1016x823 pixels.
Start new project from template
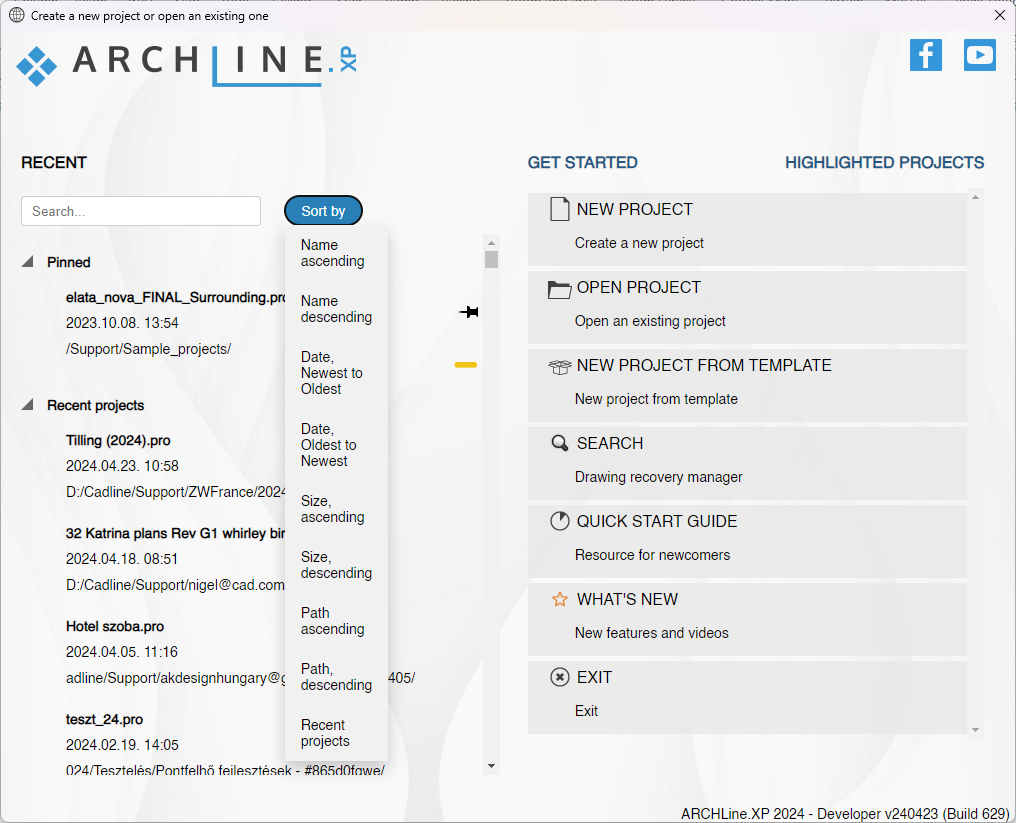click(x=747, y=385)
